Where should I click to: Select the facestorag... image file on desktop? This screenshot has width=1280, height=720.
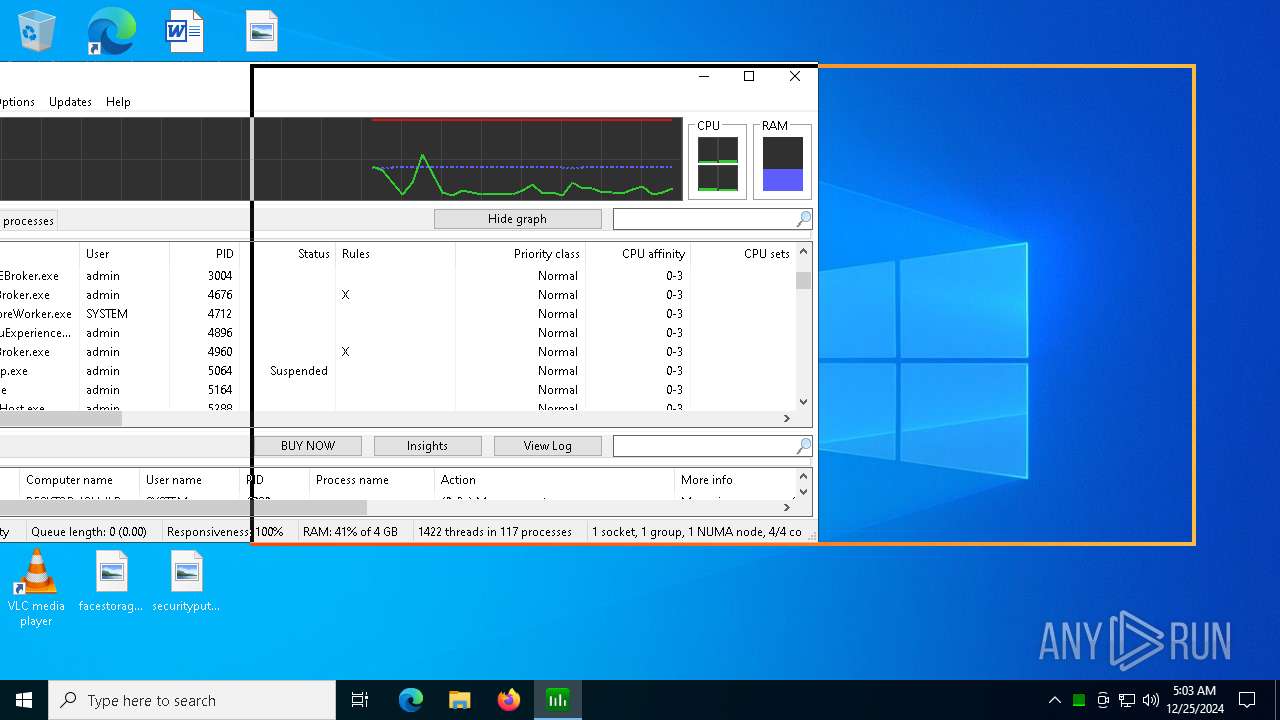tap(111, 581)
